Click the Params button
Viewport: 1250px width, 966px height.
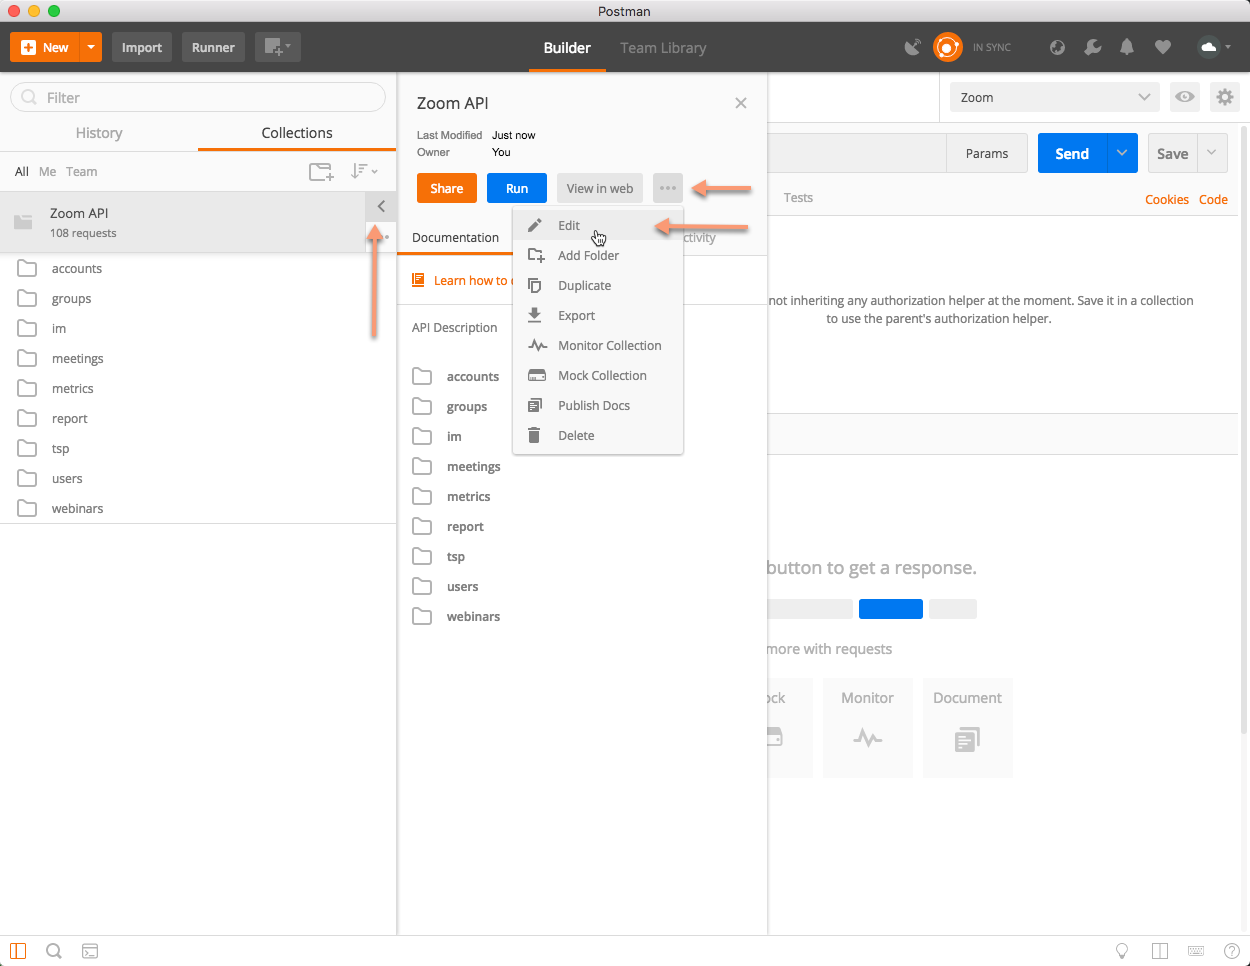coord(987,153)
